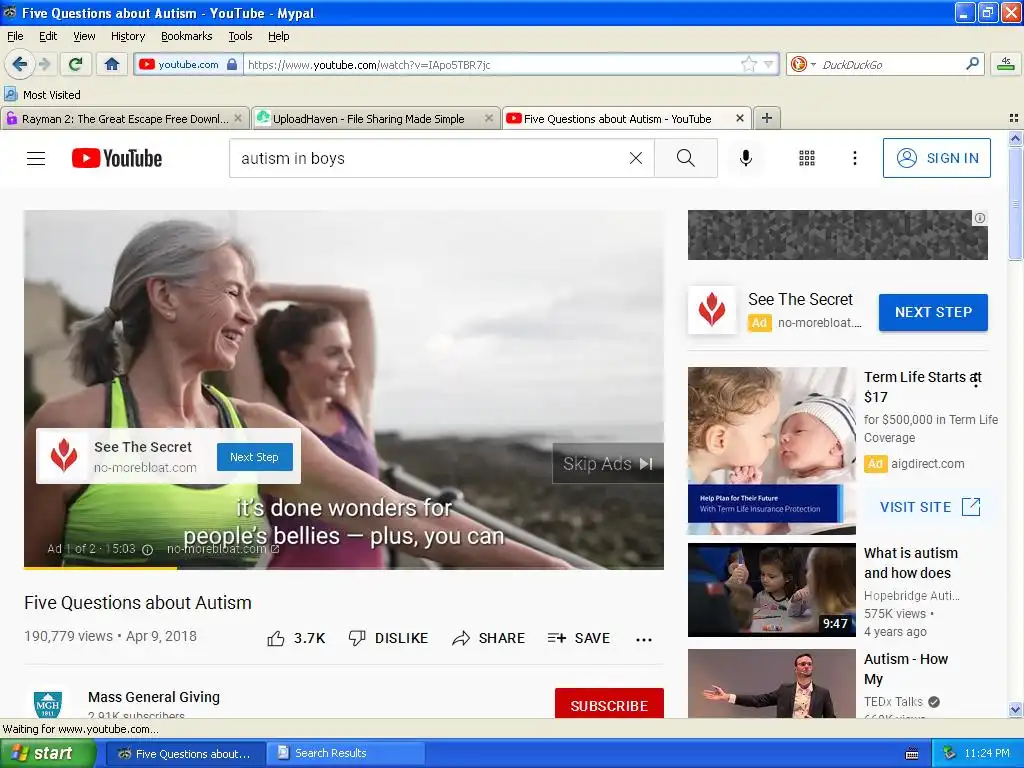Open the YouTube apps grid icon
1024x768 pixels.
pos(807,158)
